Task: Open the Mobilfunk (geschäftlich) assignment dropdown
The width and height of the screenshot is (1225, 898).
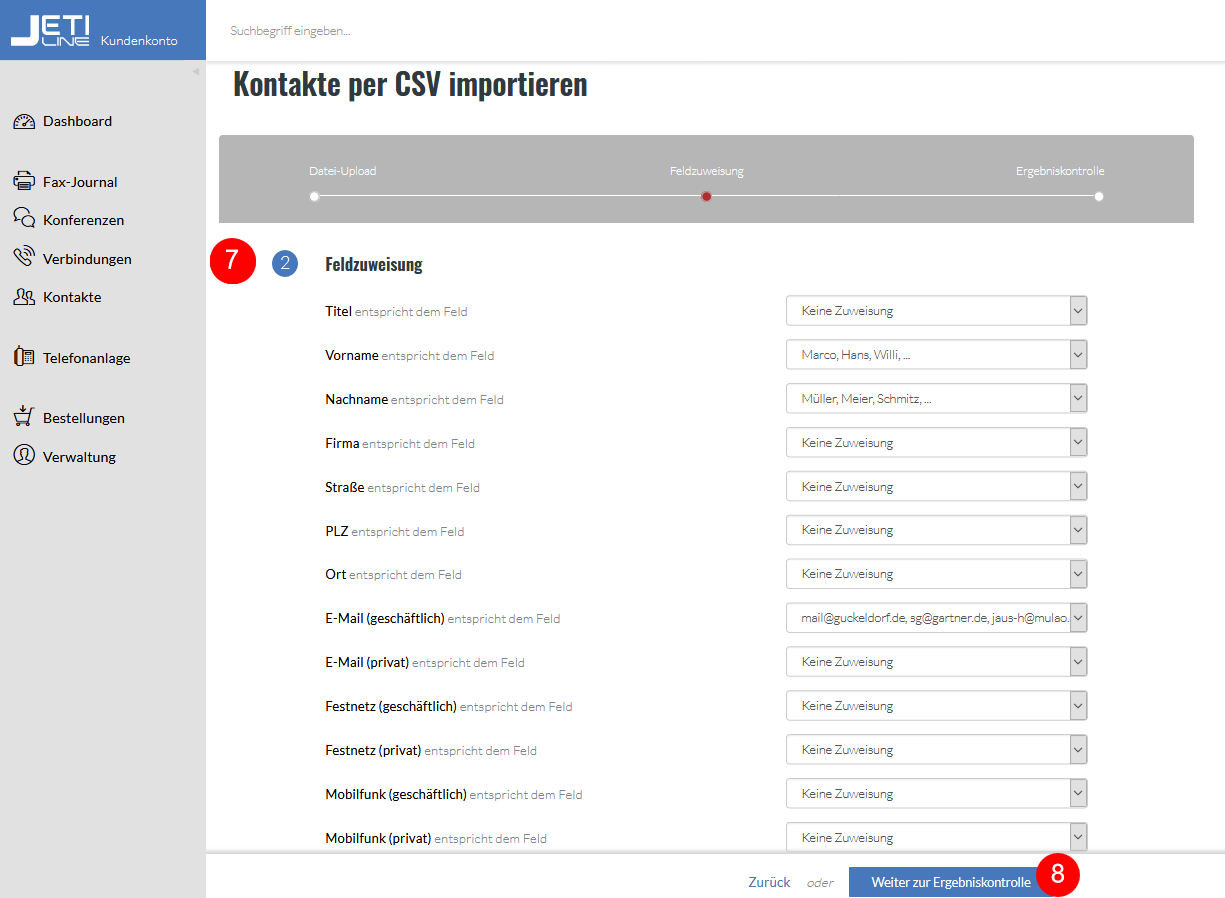Action: point(936,794)
